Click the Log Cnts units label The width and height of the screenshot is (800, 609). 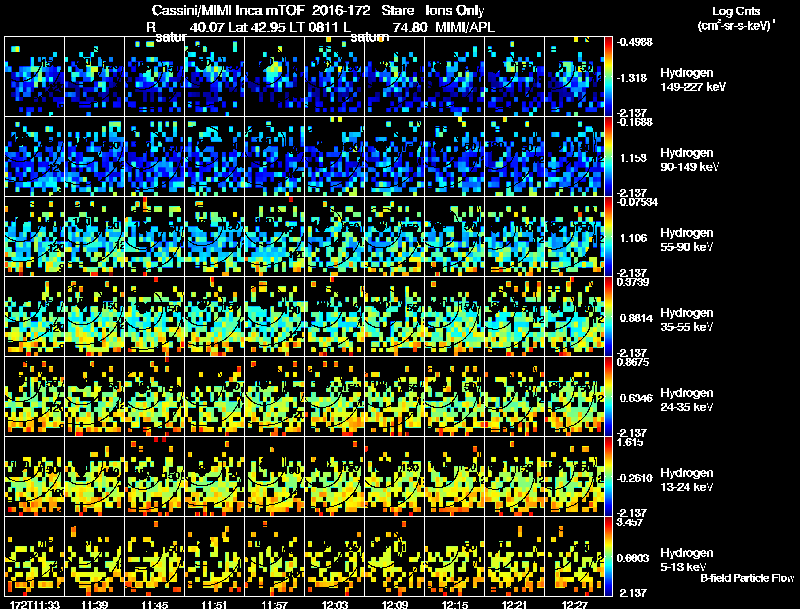point(736,19)
